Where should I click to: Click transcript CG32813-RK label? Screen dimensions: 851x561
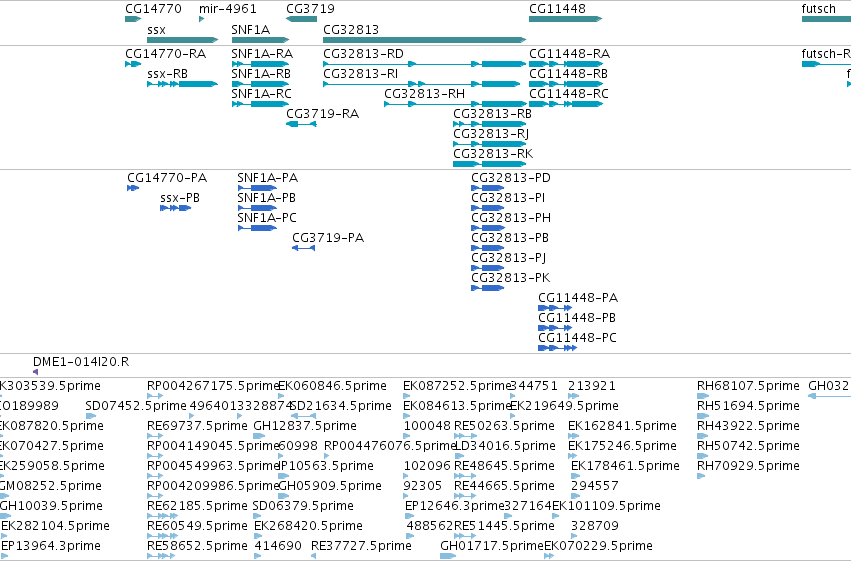(493, 154)
